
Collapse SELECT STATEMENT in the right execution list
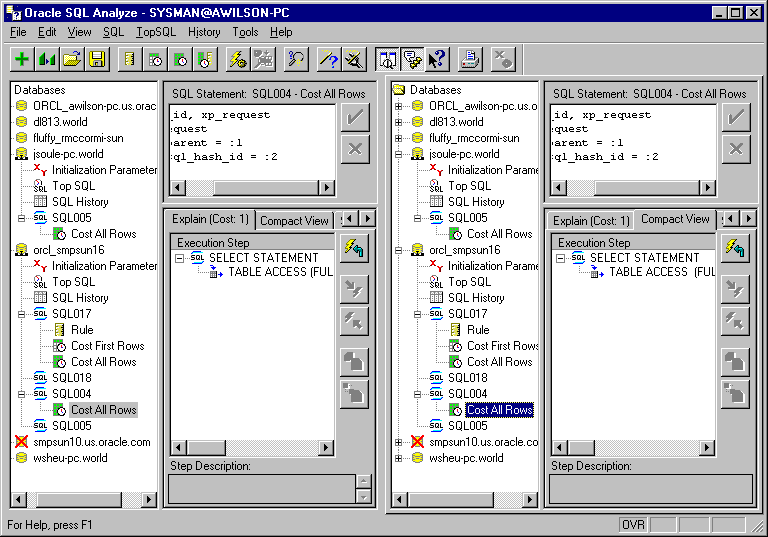[561, 258]
